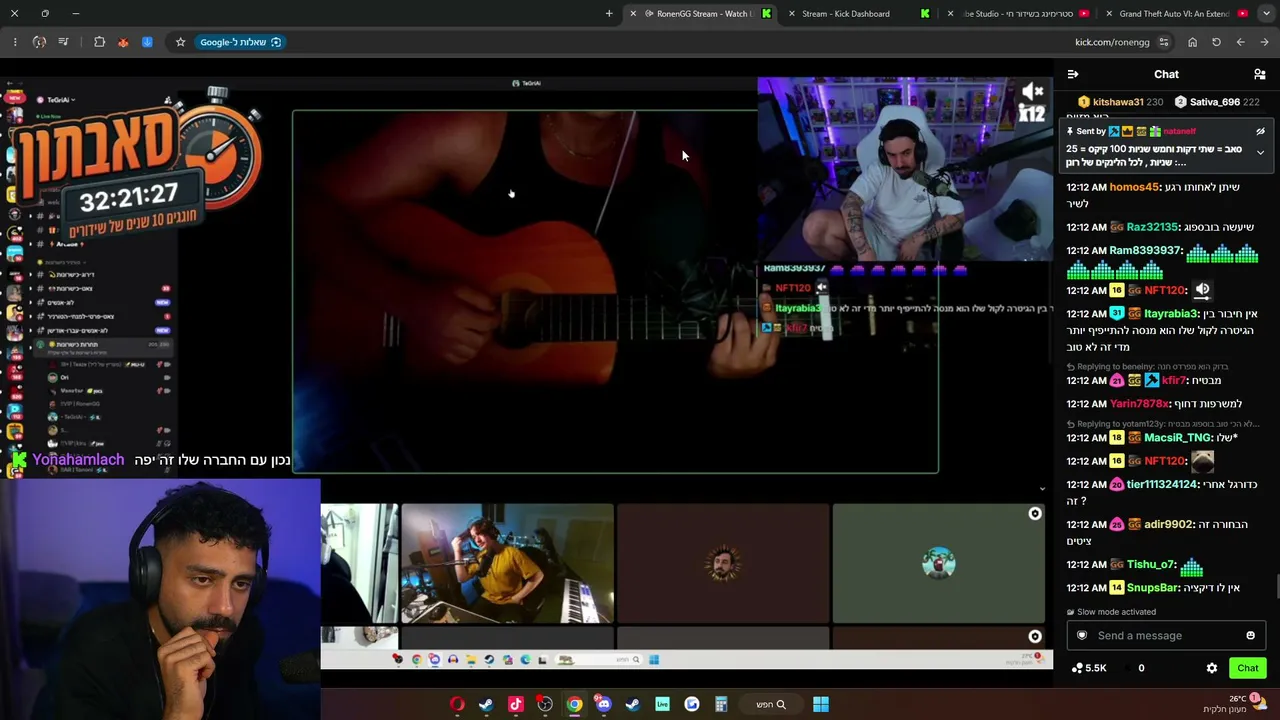Open MacsiR_TNG user card
Image resolution: width=1280 pixels, height=720 pixels.
(x=1178, y=438)
